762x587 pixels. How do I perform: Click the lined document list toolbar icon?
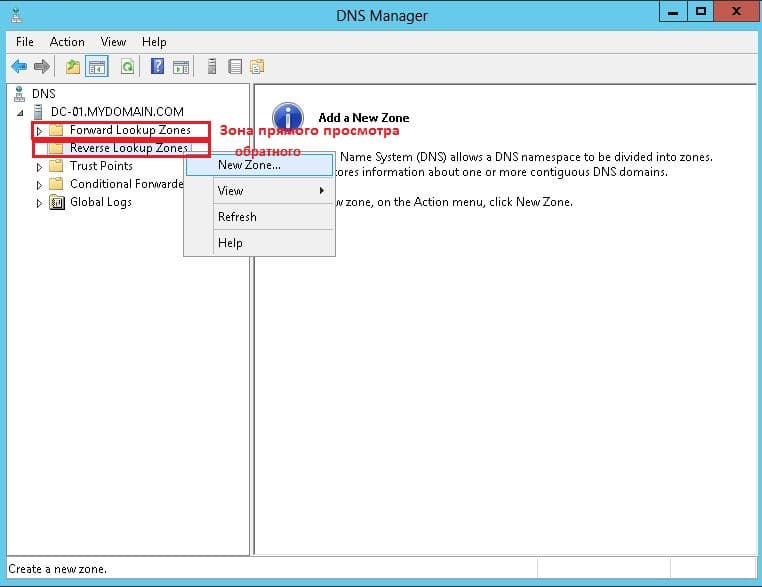pos(235,67)
